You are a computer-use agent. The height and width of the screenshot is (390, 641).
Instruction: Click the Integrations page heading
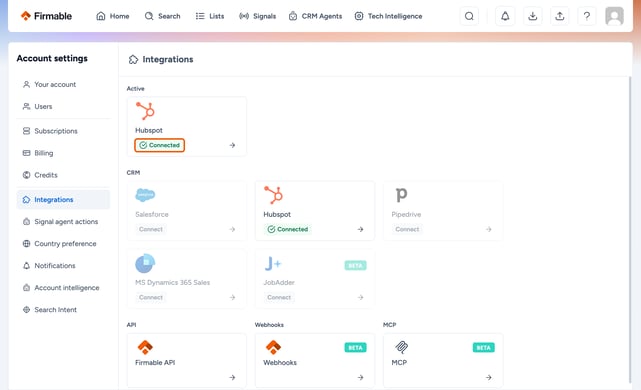click(x=168, y=59)
